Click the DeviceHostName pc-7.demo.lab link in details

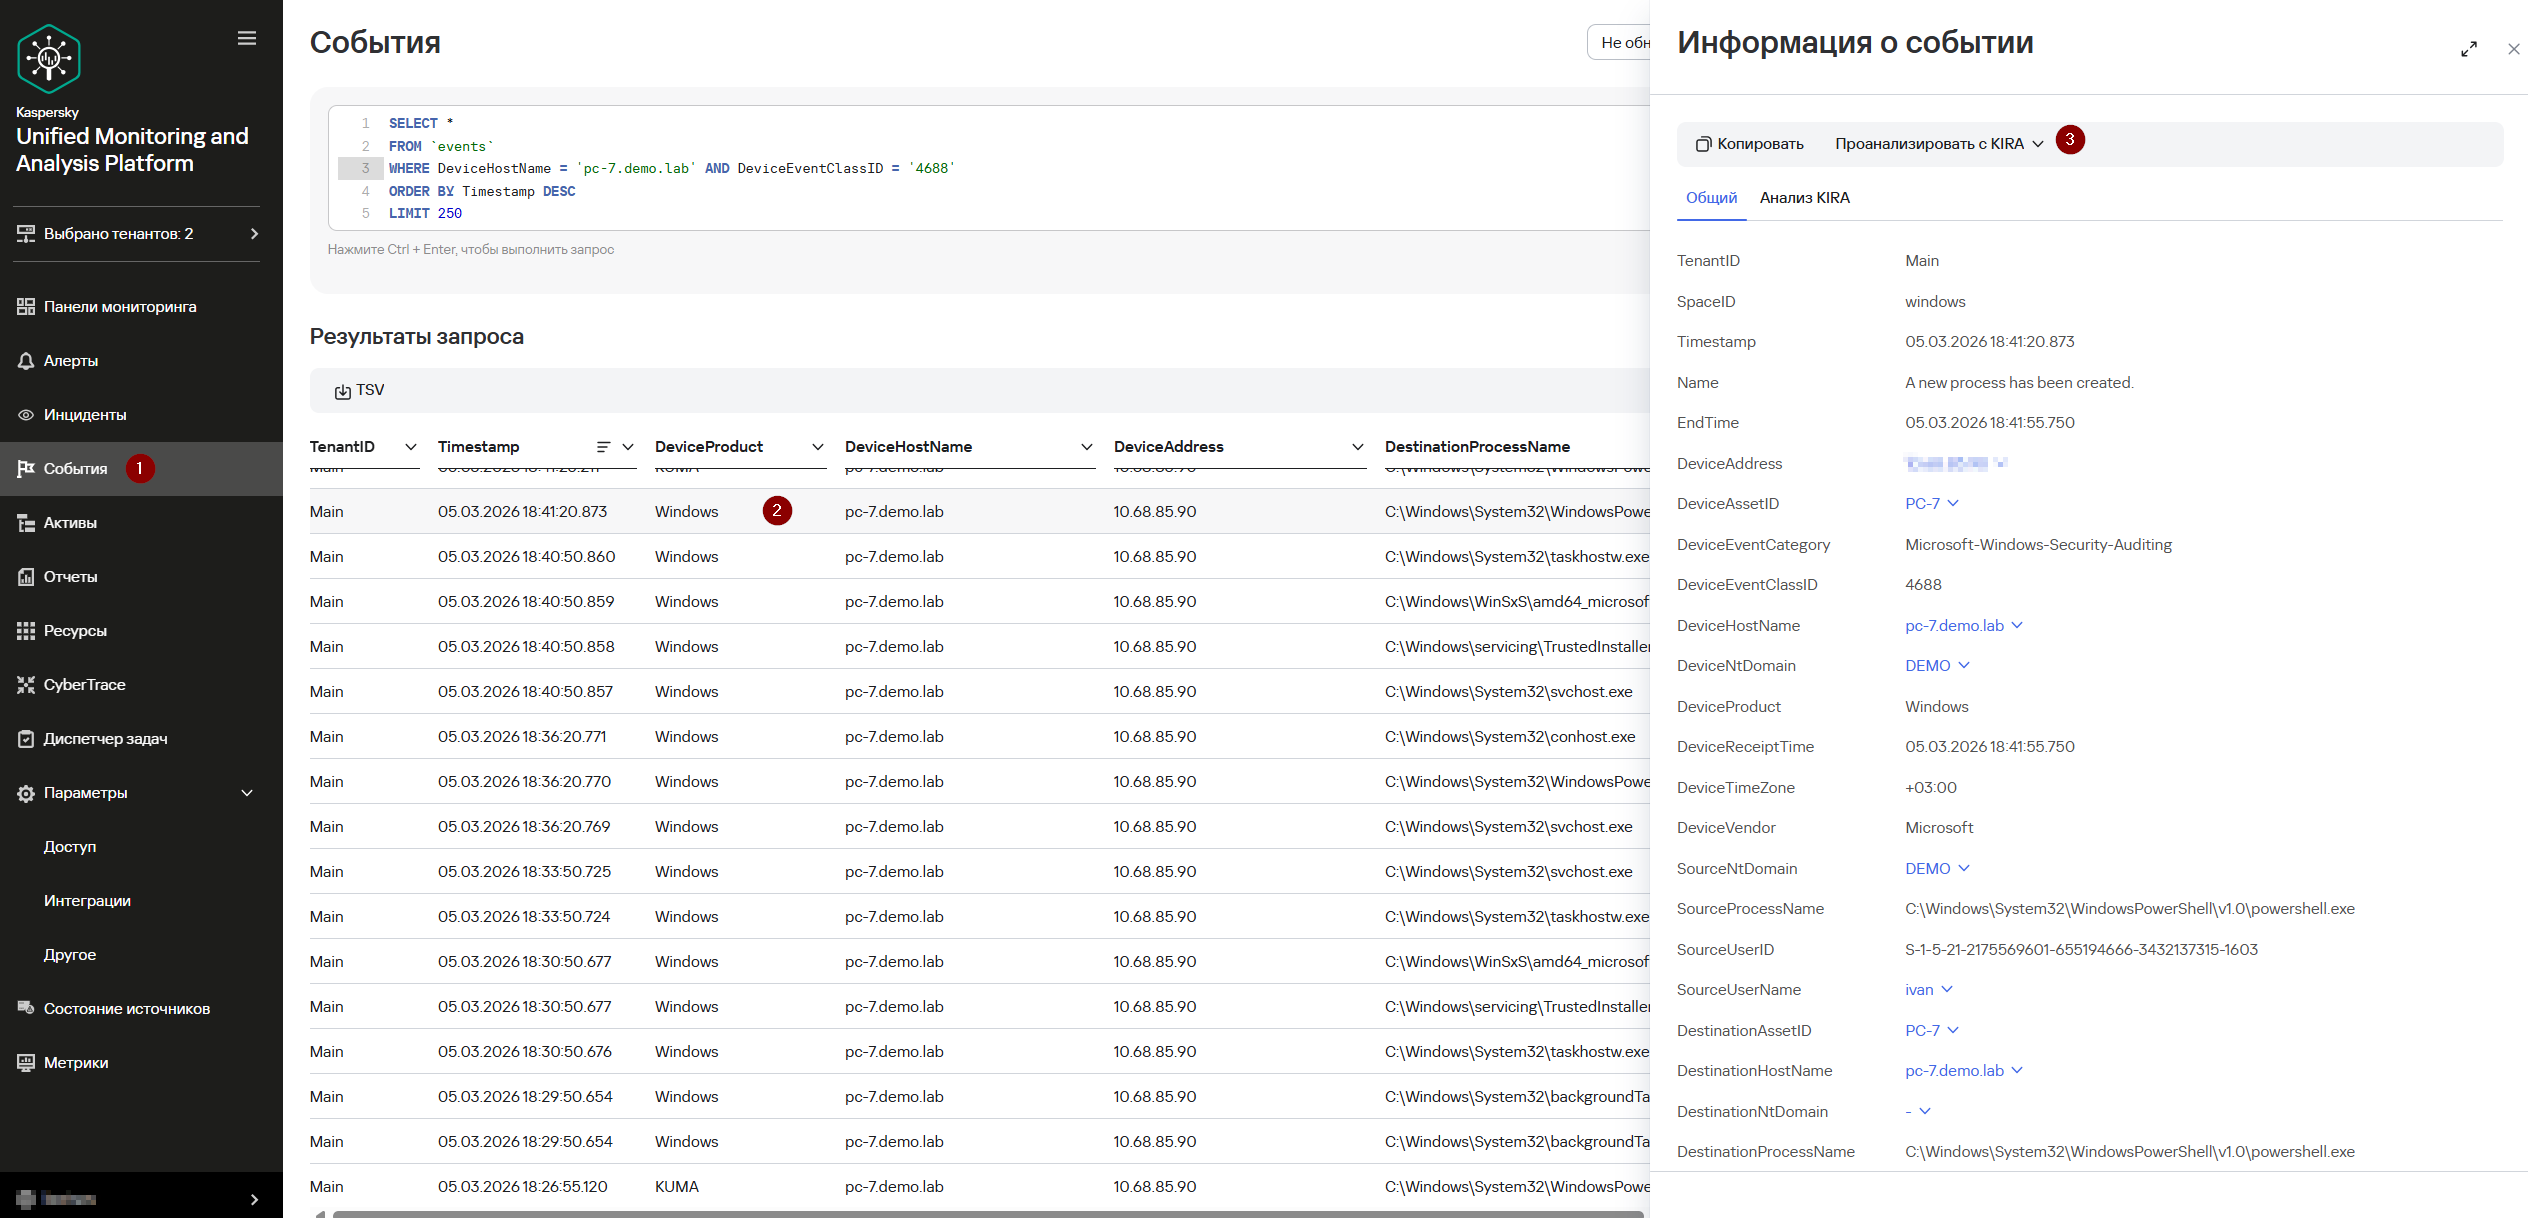[1954, 626]
